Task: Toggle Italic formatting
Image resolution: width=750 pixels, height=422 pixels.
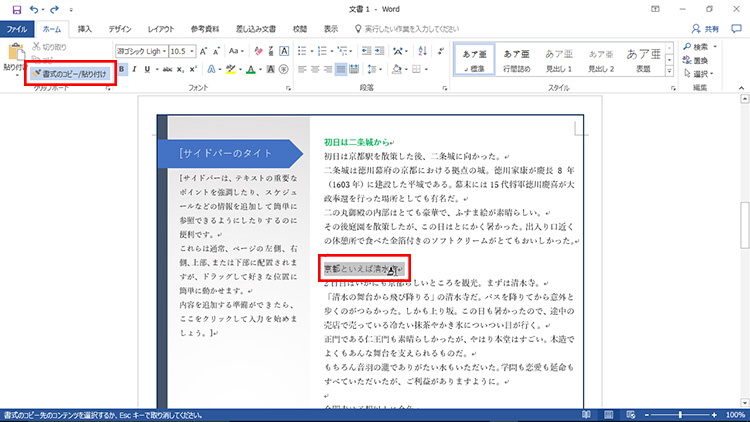Action: 134,69
